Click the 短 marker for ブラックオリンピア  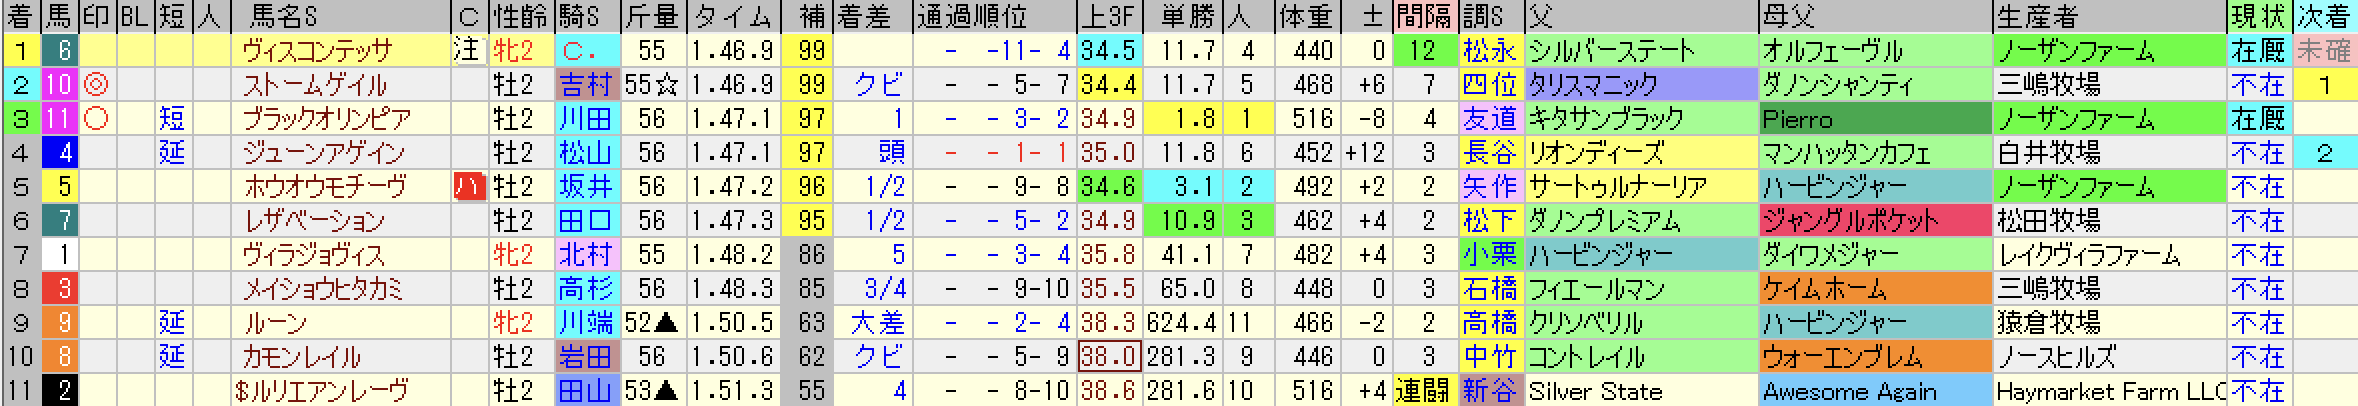tap(172, 119)
